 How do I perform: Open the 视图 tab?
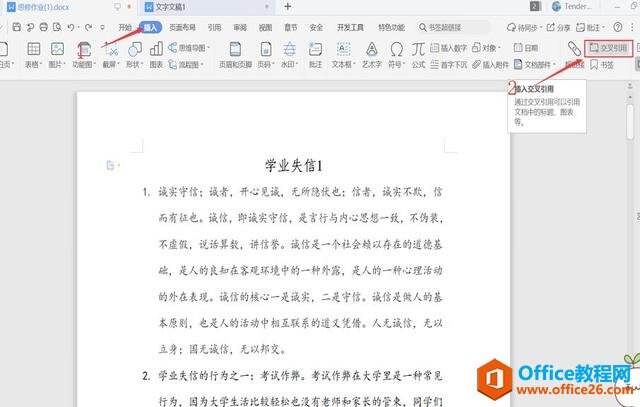(x=265, y=27)
